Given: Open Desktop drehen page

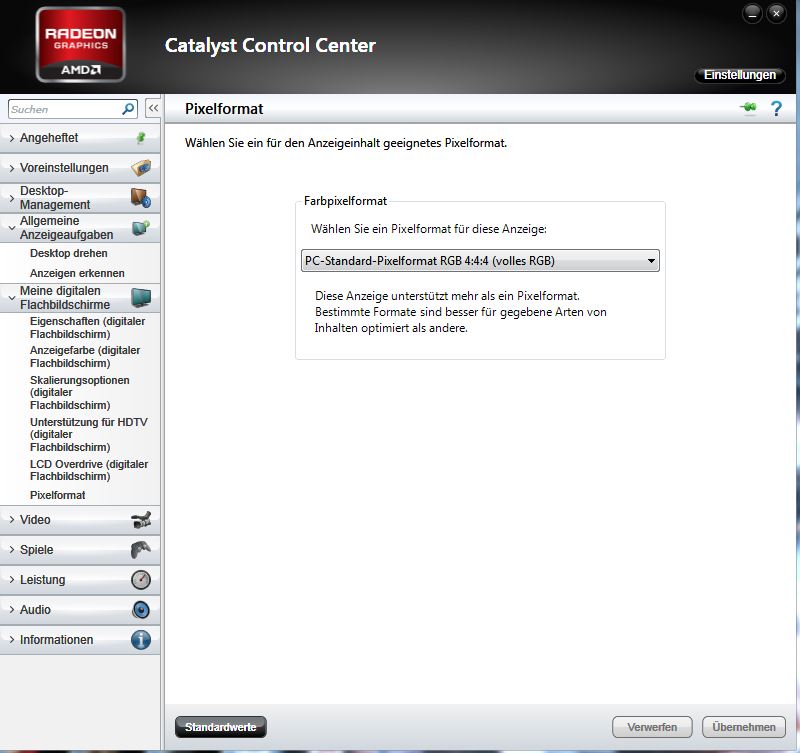Looking at the screenshot, I should 68,253.
